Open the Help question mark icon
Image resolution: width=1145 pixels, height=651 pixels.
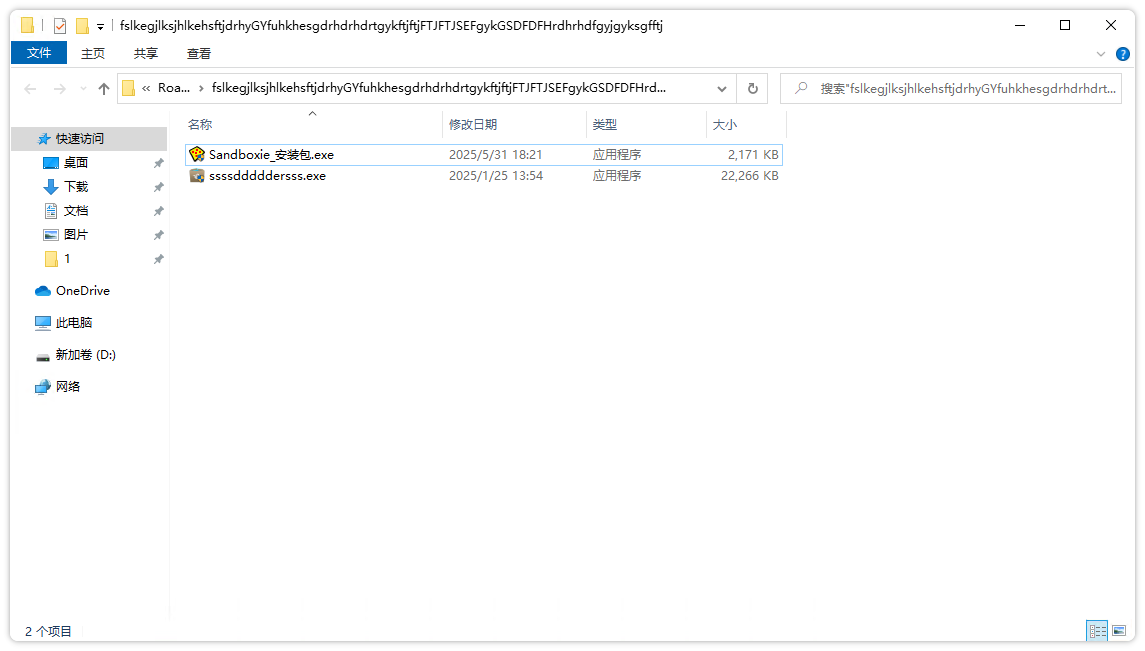1122,54
